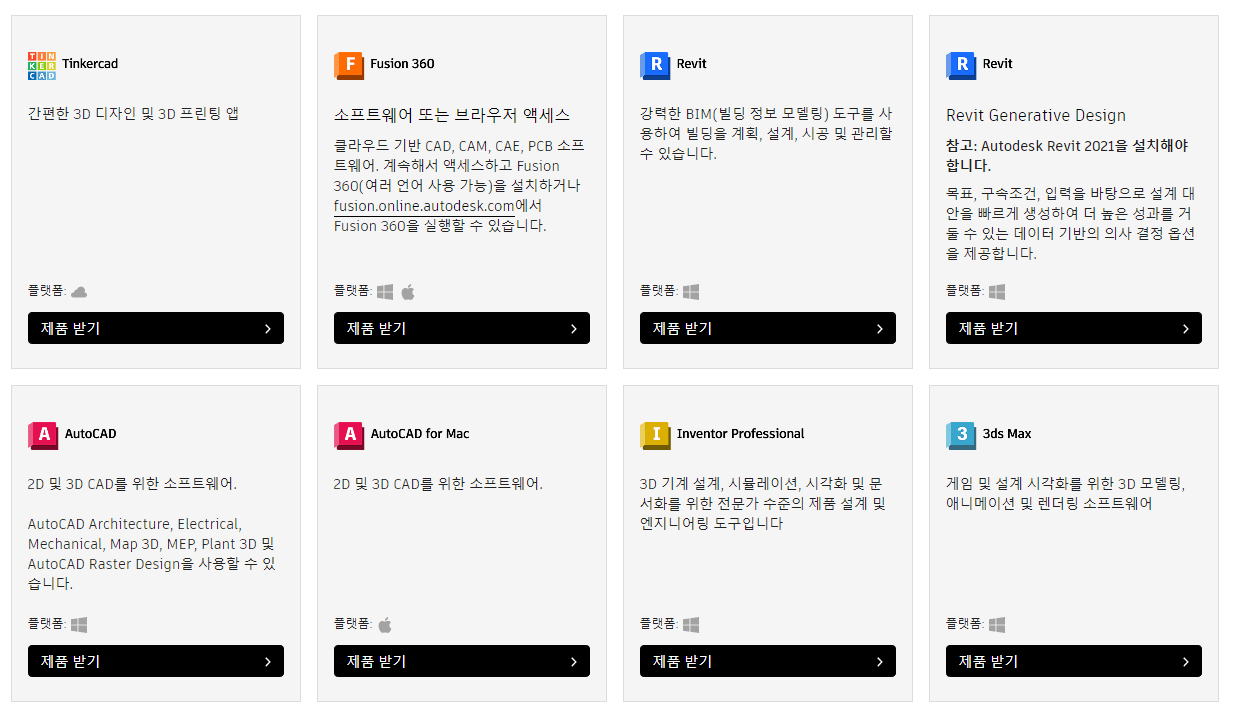Viewport: 1236px width, 716px height.
Task: Click 제품 받기 for Tinkercad
Action: tap(156, 327)
